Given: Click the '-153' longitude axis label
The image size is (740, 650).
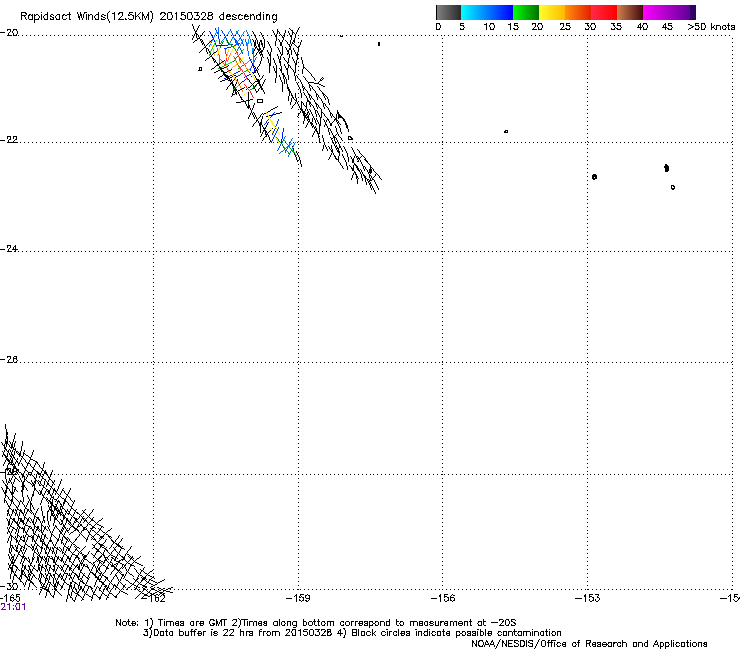Looking at the screenshot, I should click(x=588, y=598).
